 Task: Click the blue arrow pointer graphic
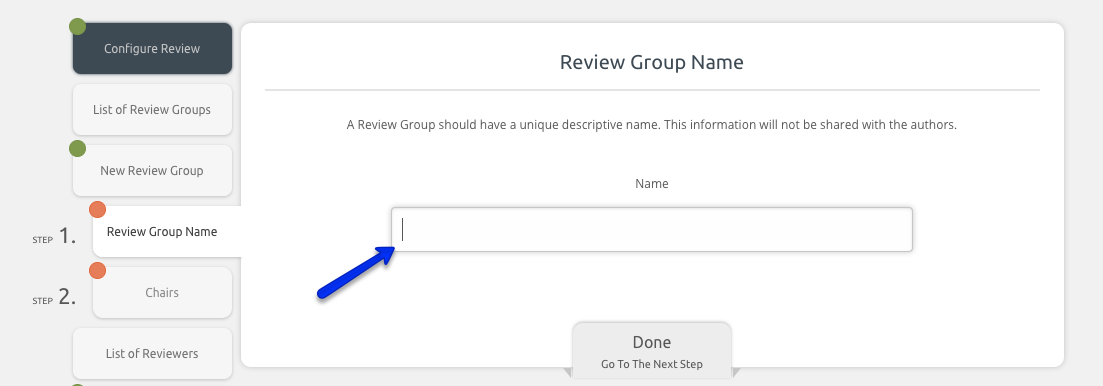[x=356, y=273]
